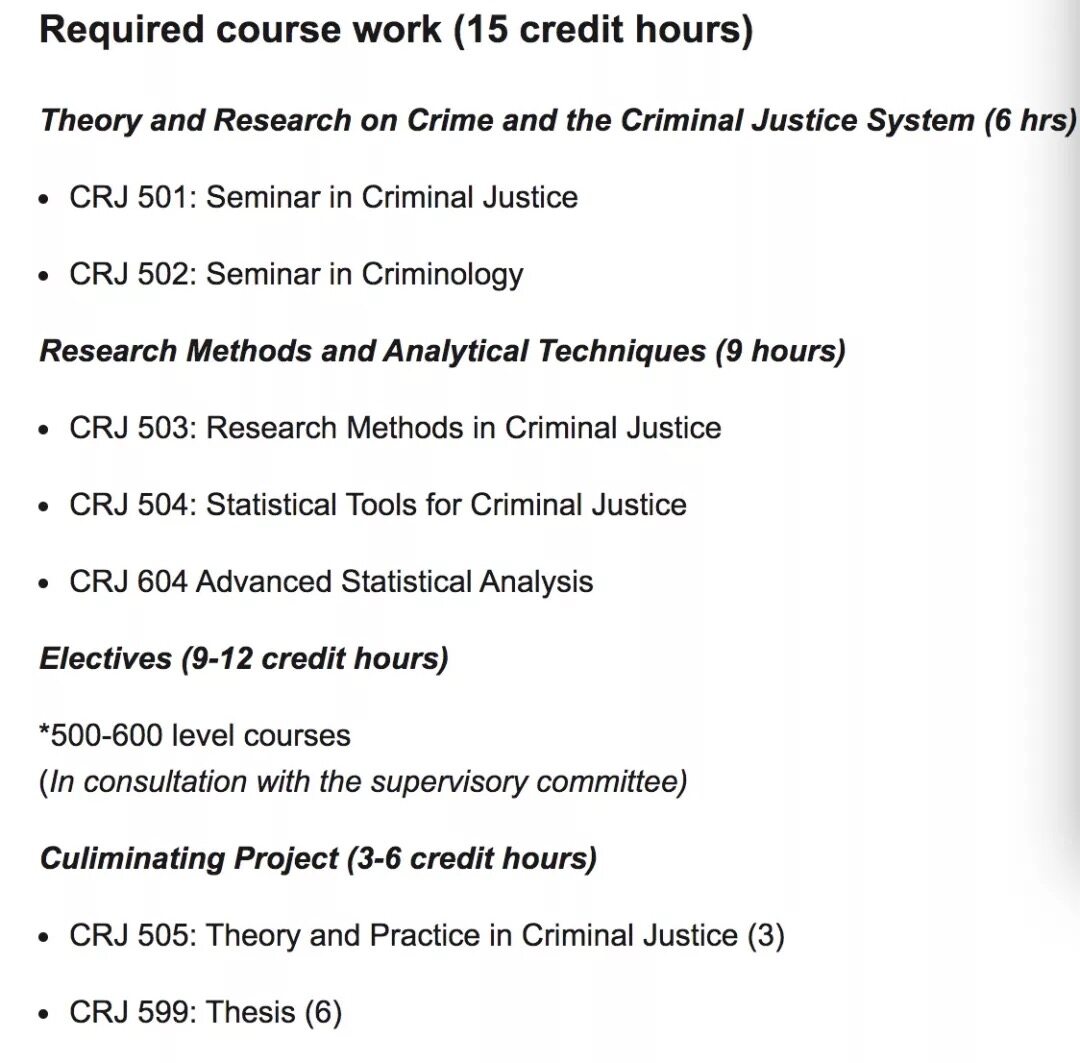Click CRJ 501: Seminar in Criminal Justice
Viewport: 1080px width, 1063px height.
[323, 197]
